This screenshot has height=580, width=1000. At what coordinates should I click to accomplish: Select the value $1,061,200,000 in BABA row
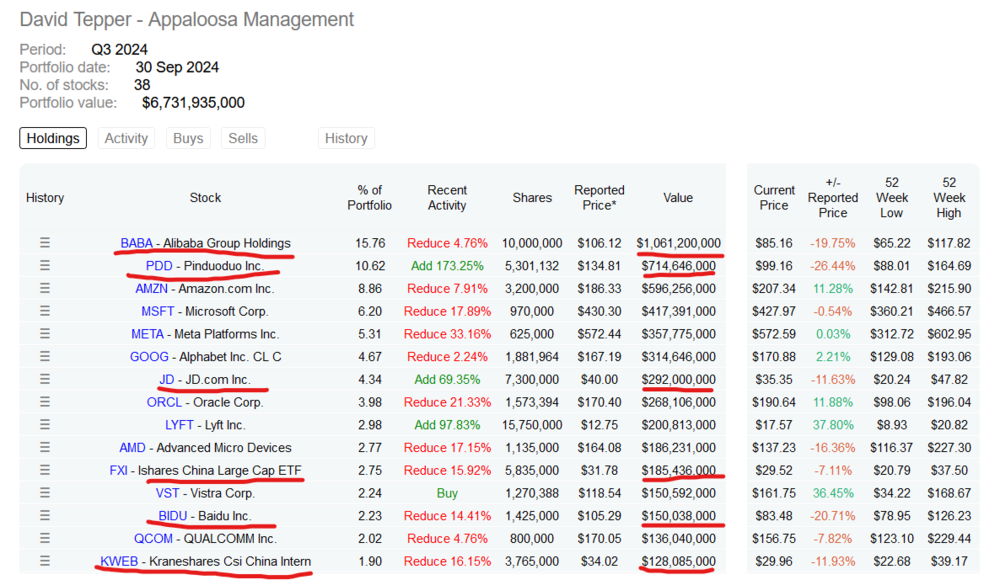tap(679, 243)
